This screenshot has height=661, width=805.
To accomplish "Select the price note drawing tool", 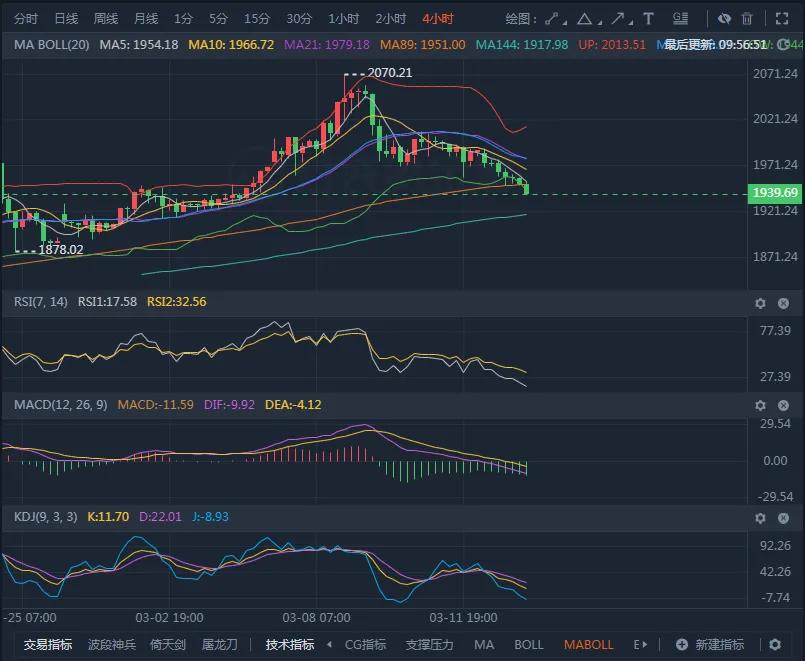I will [x=681, y=17].
